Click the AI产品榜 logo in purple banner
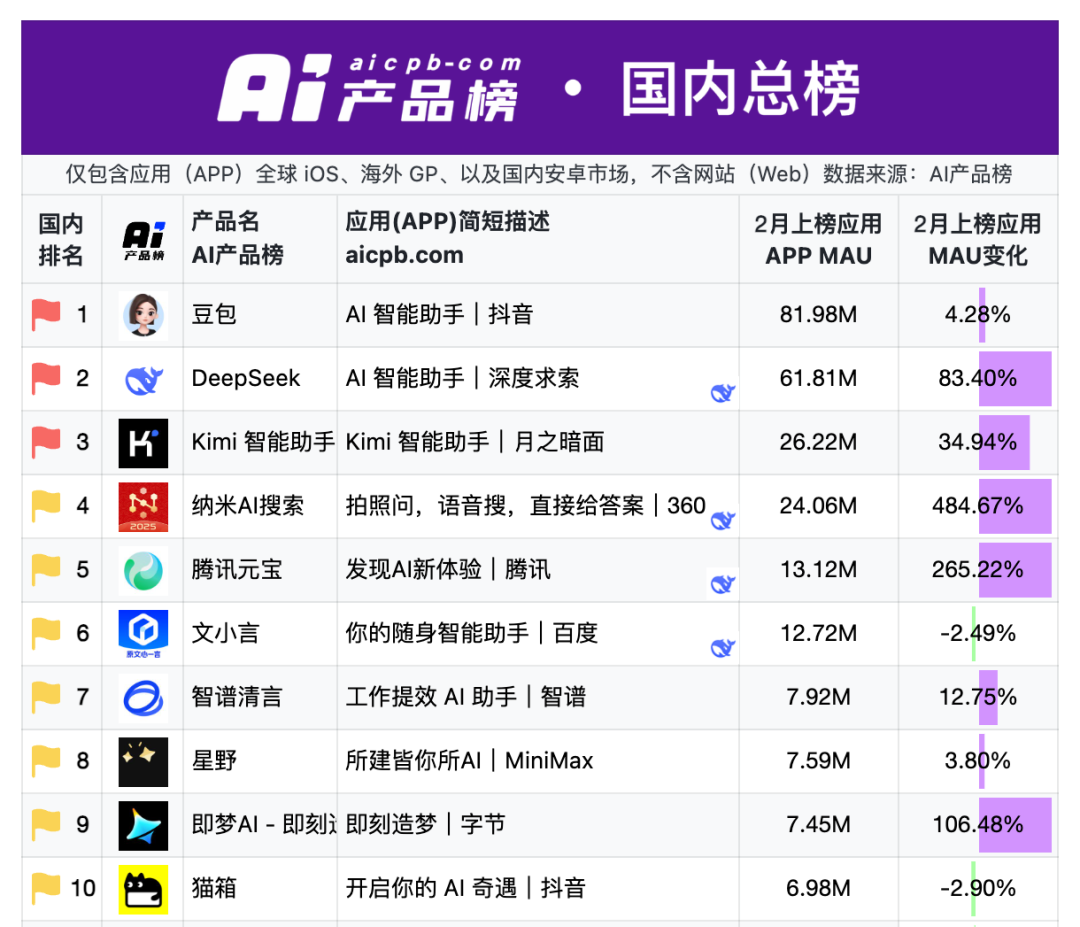Image resolution: width=1080 pixels, height=927 pixels. click(368, 88)
